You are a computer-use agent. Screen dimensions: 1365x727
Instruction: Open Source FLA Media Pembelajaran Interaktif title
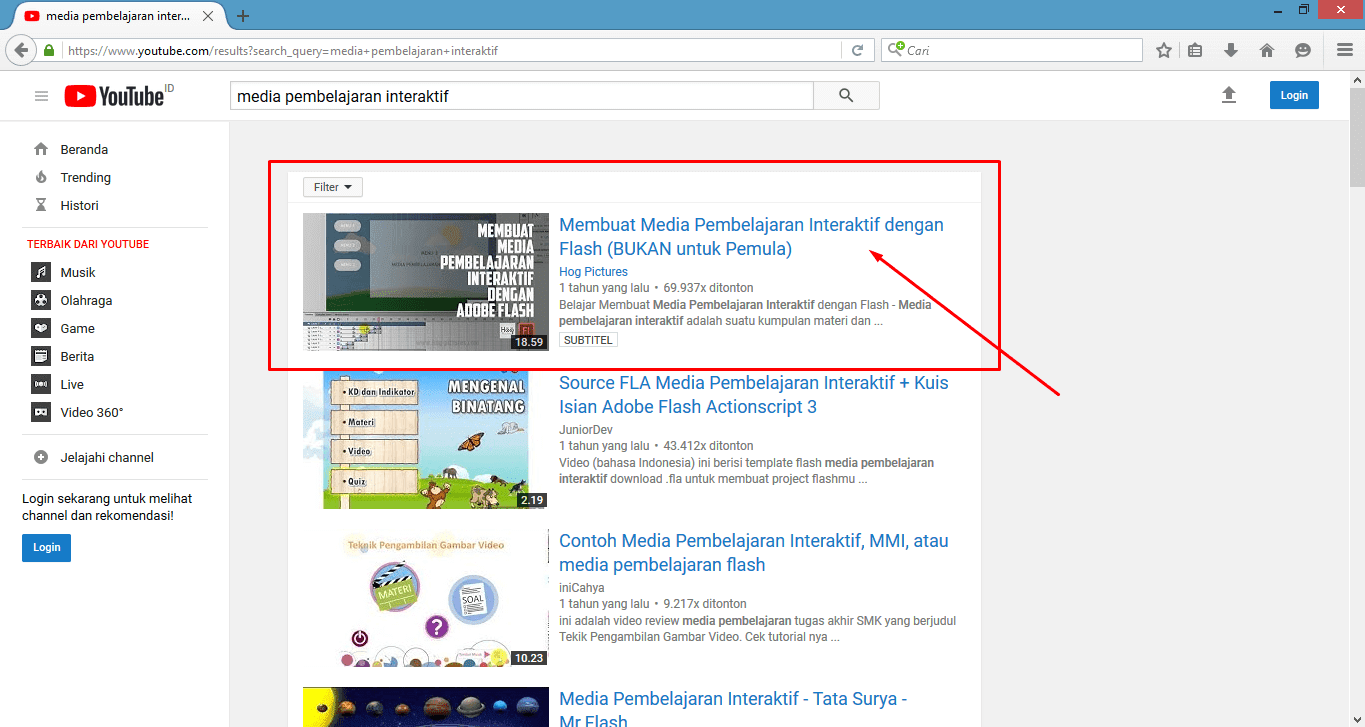(754, 395)
